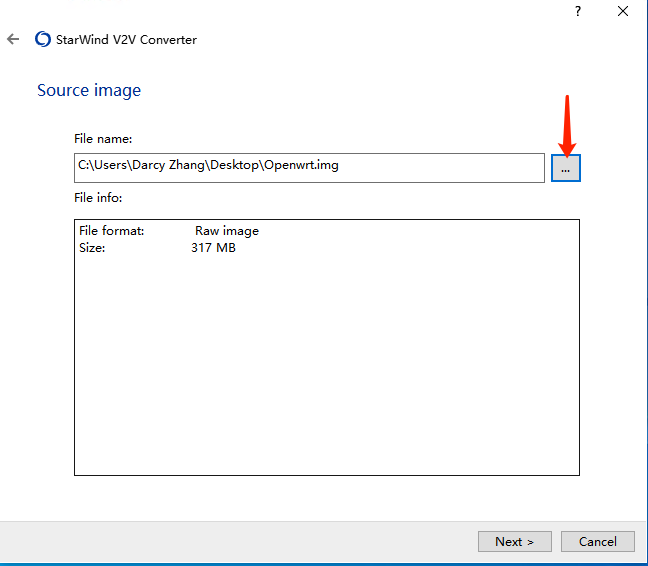
Task: Click the 'Source image' heading
Action: (89, 90)
